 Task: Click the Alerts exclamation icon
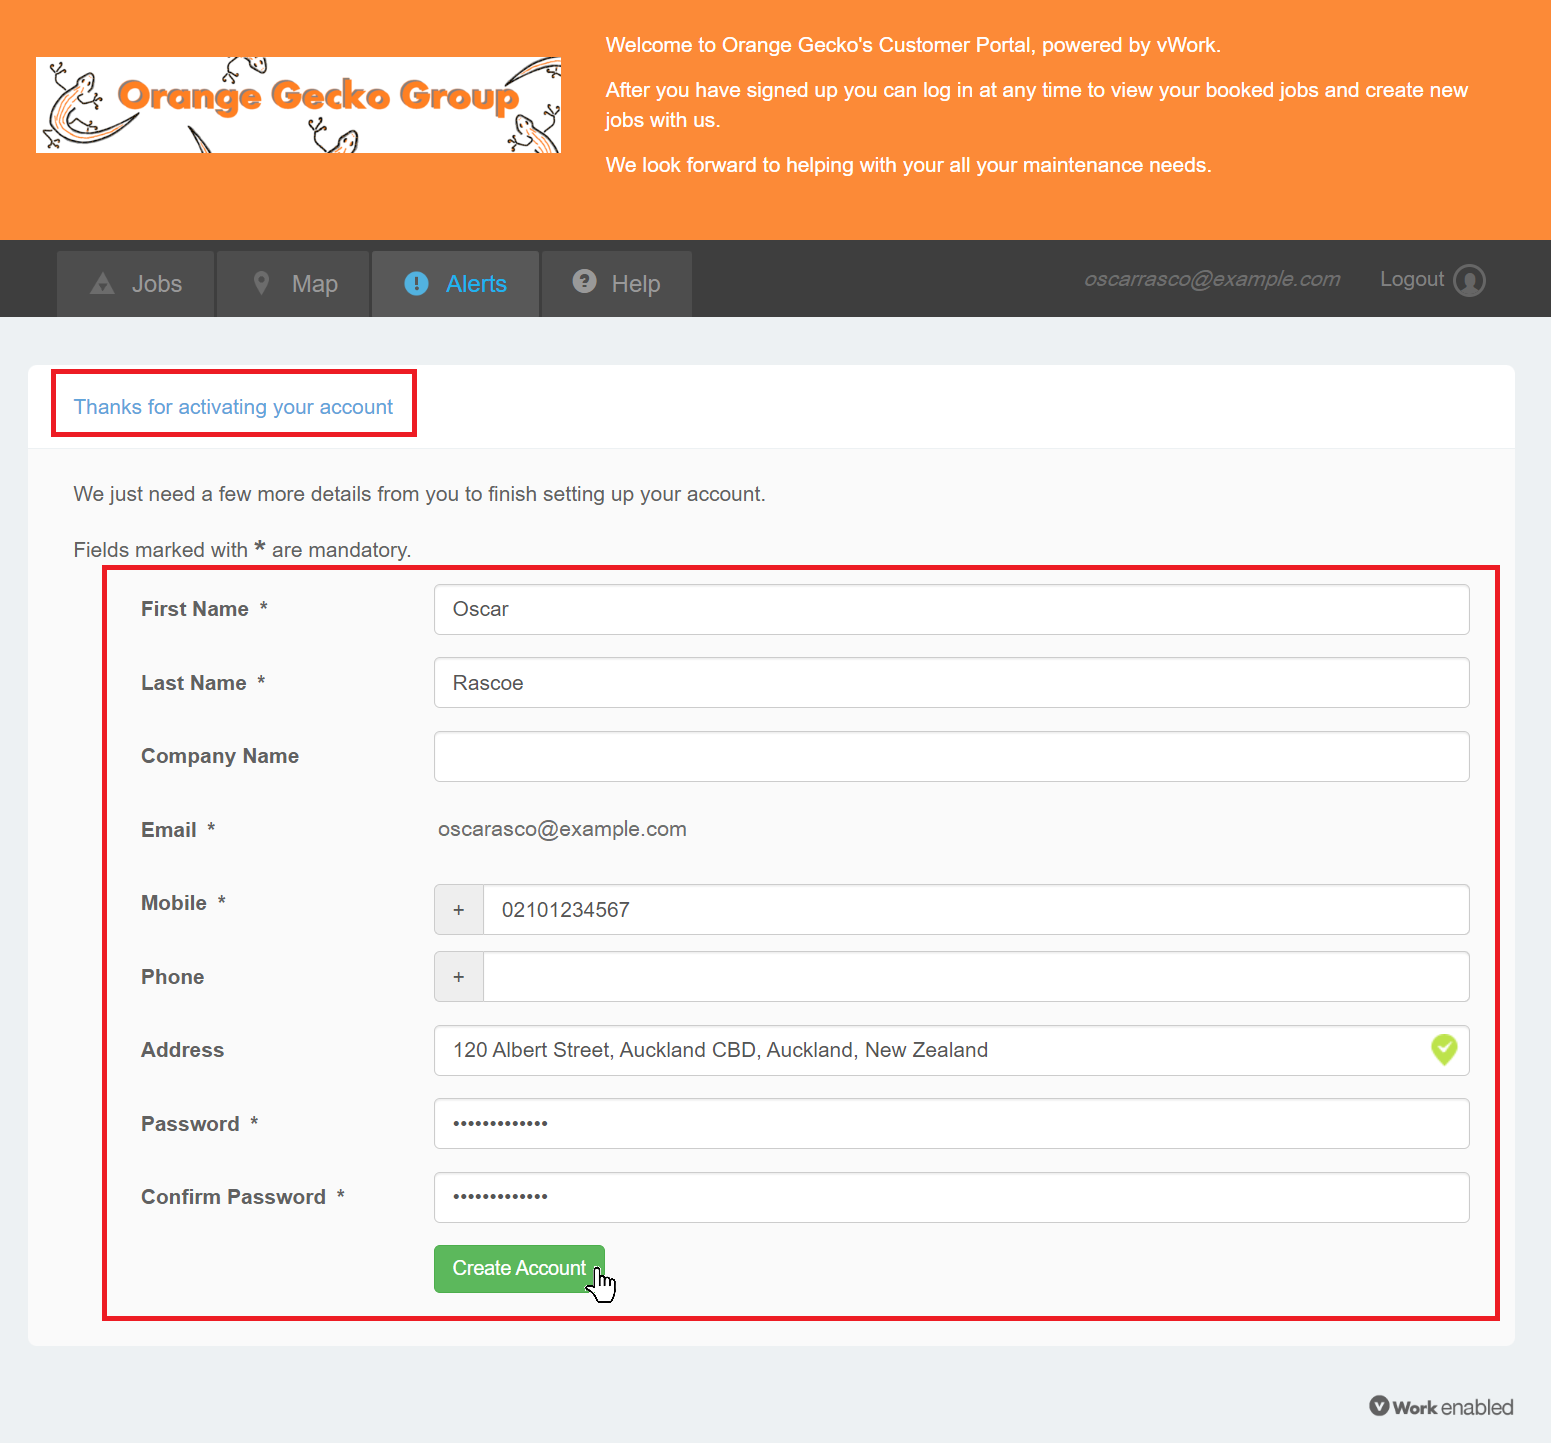click(x=416, y=284)
